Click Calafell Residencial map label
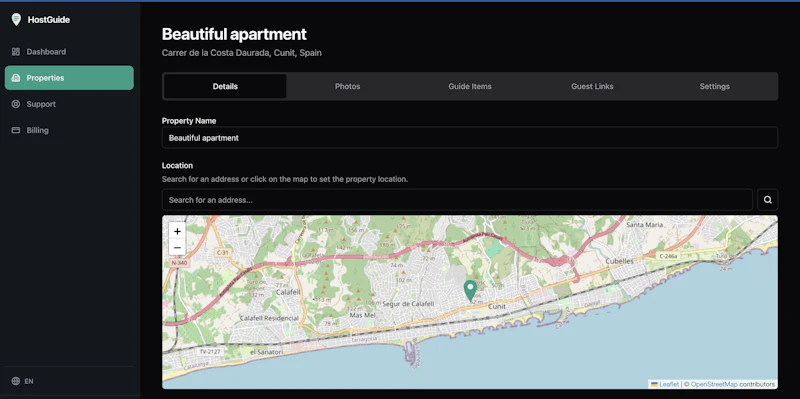 (x=269, y=318)
